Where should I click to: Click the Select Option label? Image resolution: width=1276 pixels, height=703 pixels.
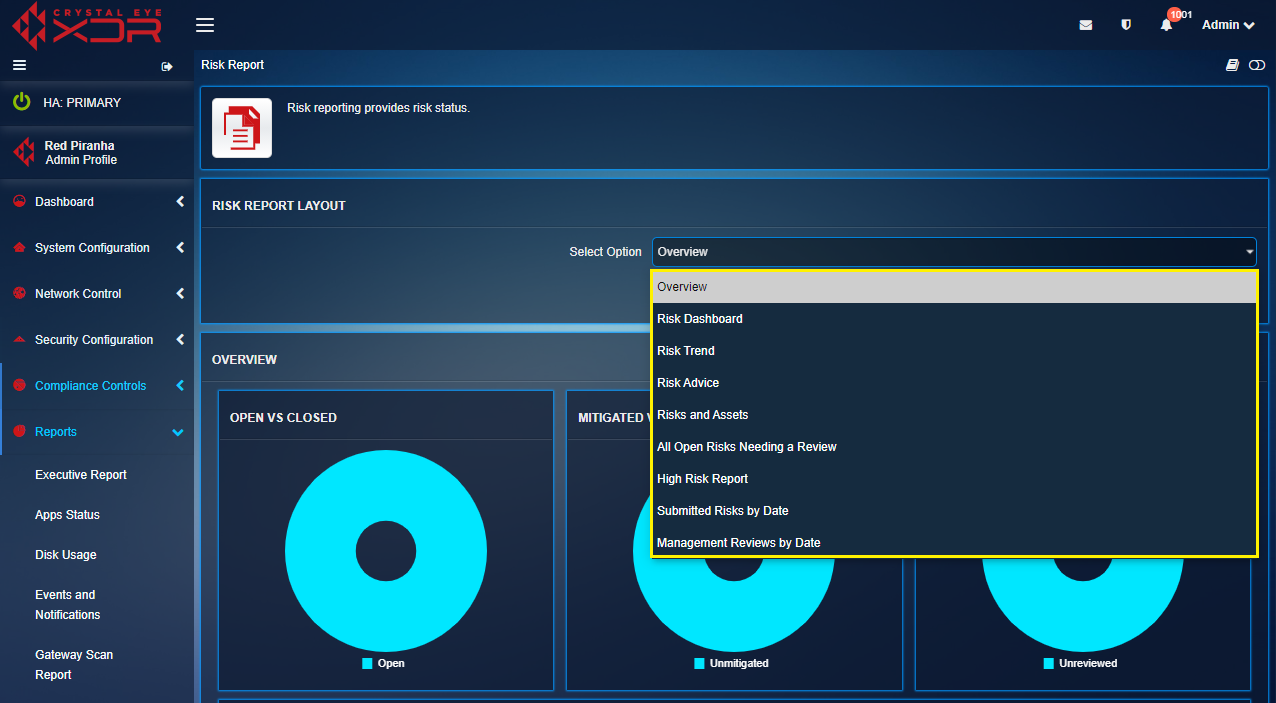coord(606,252)
